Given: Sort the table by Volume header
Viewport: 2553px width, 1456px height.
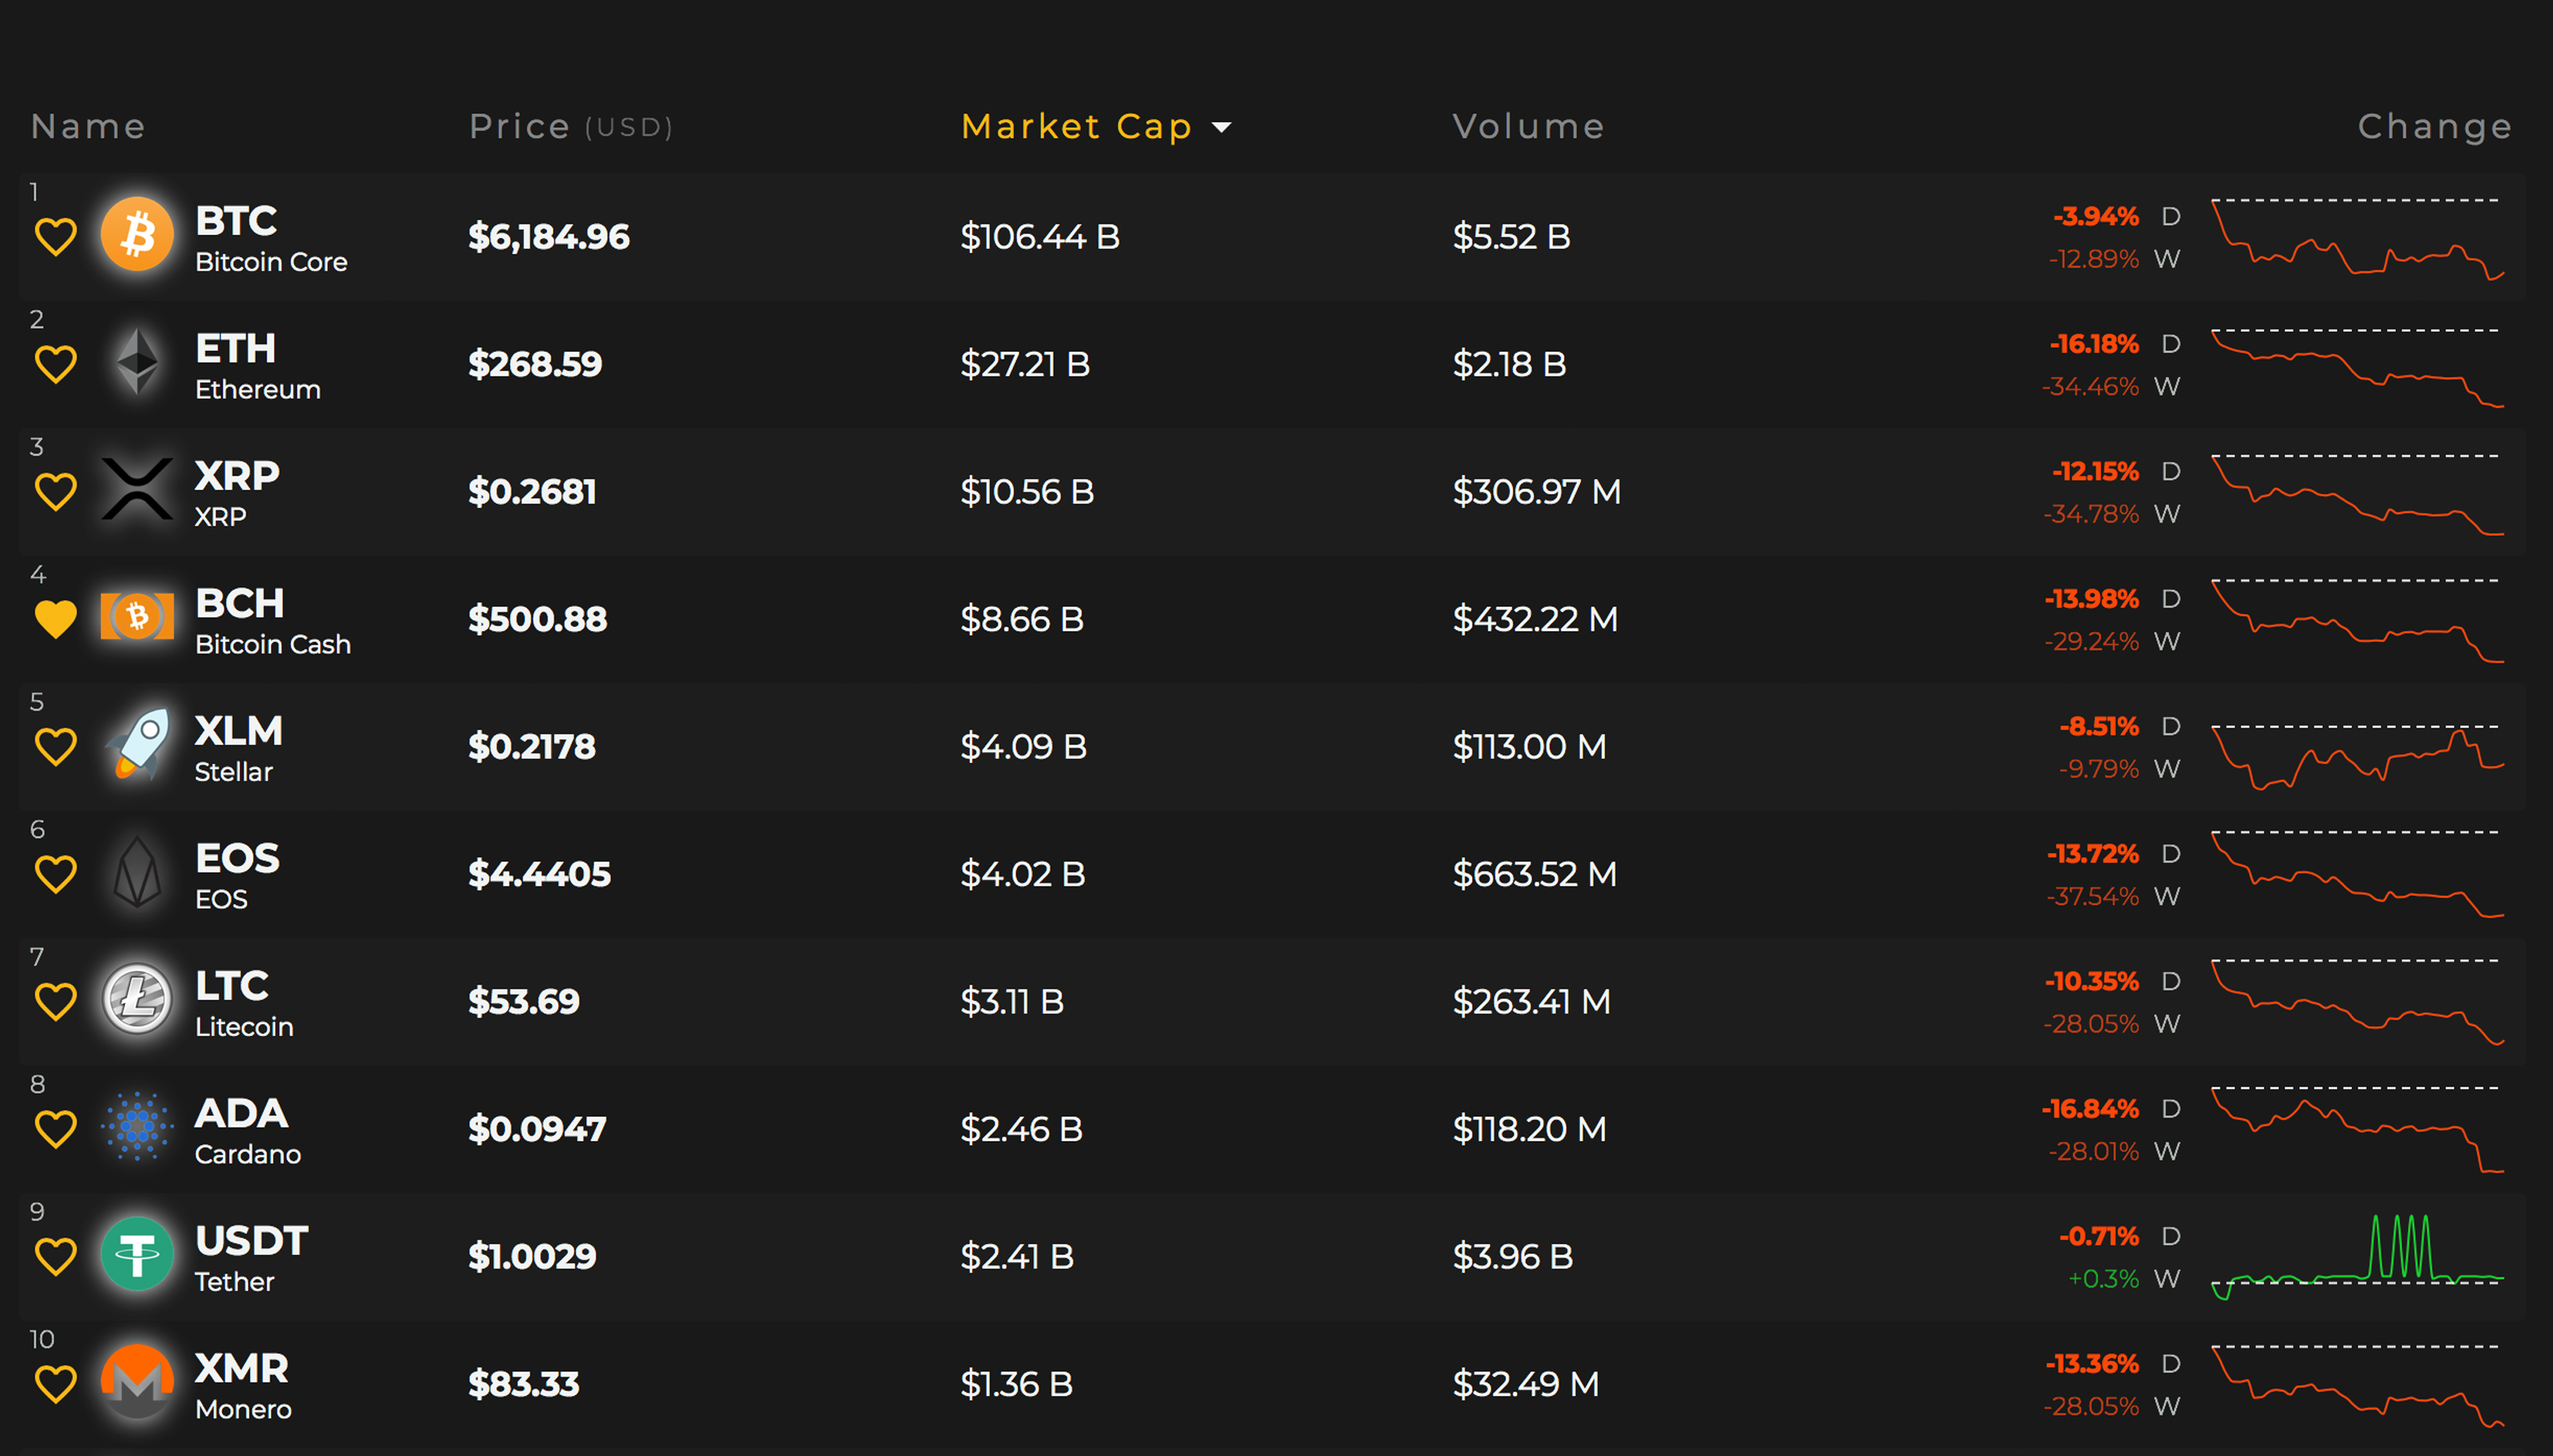Looking at the screenshot, I should pos(1528,127).
